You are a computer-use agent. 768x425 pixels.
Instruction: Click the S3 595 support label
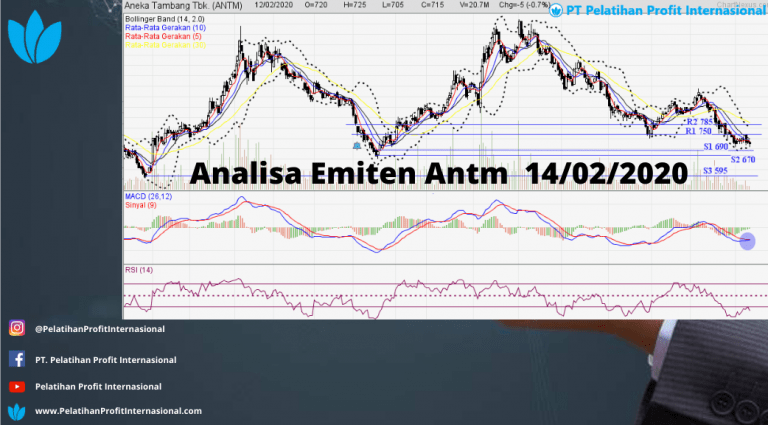pyautogui.click(x=714, y=171)
